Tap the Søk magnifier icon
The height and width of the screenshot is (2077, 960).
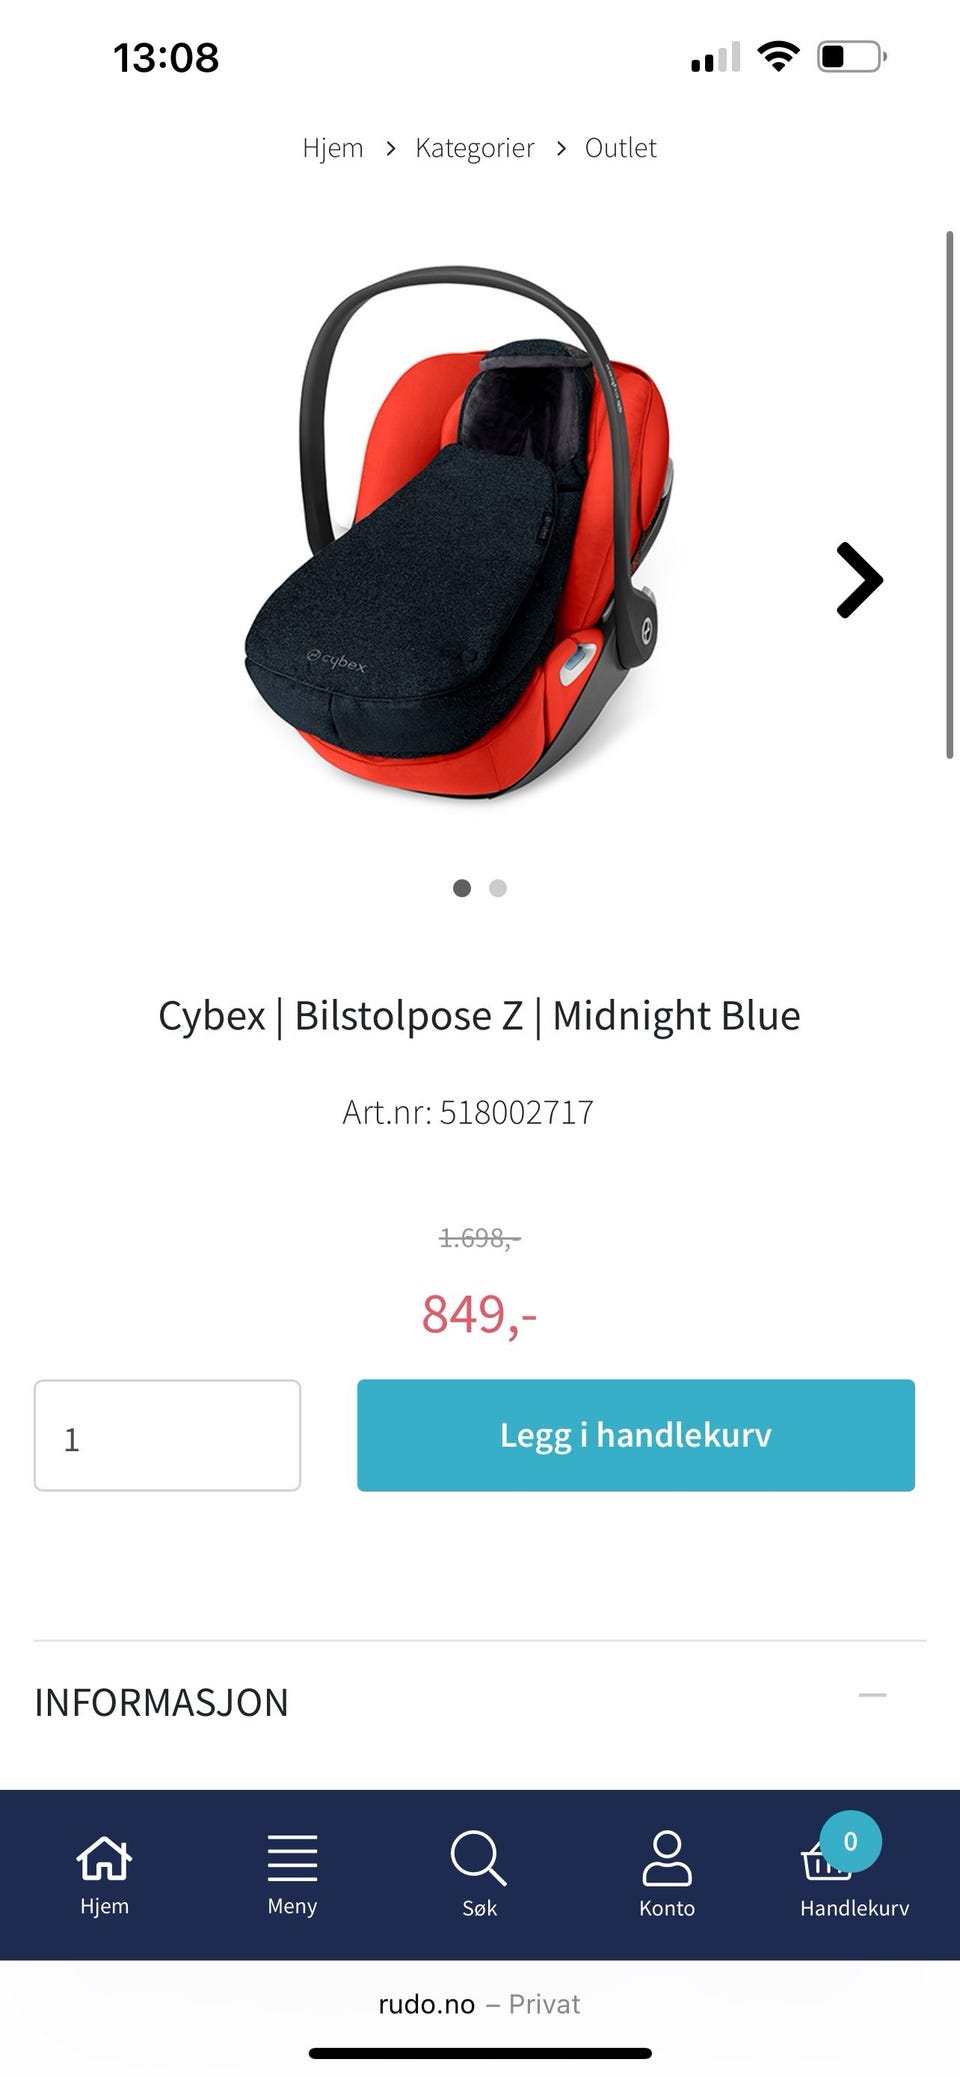(x=479, y=1858)
